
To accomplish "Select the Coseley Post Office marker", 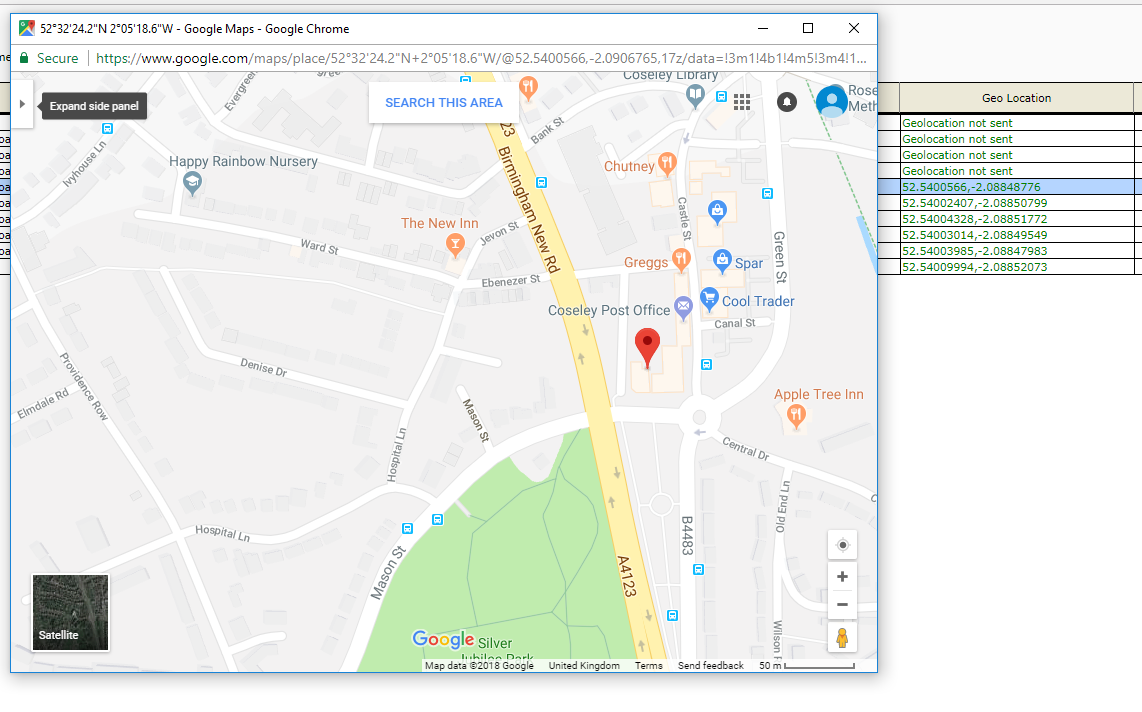I will (x=683, y=307).
